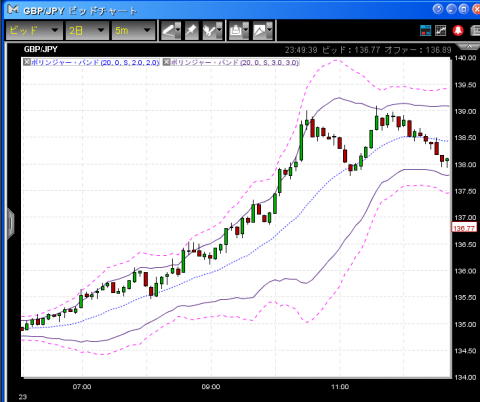Click the 136.77 current price marker
The width and height of the screenshot is (480, 402).
point(464,228)
